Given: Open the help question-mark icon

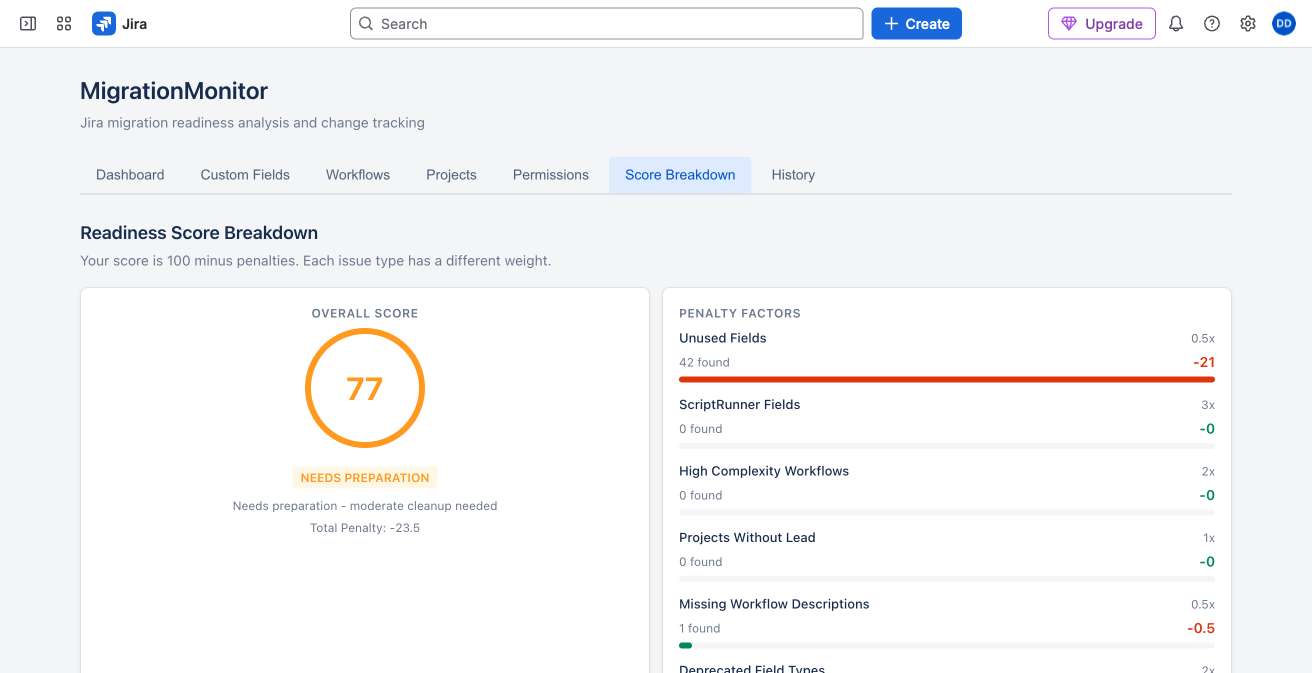Looking at the screenshot, I should tap(1212, 23).
